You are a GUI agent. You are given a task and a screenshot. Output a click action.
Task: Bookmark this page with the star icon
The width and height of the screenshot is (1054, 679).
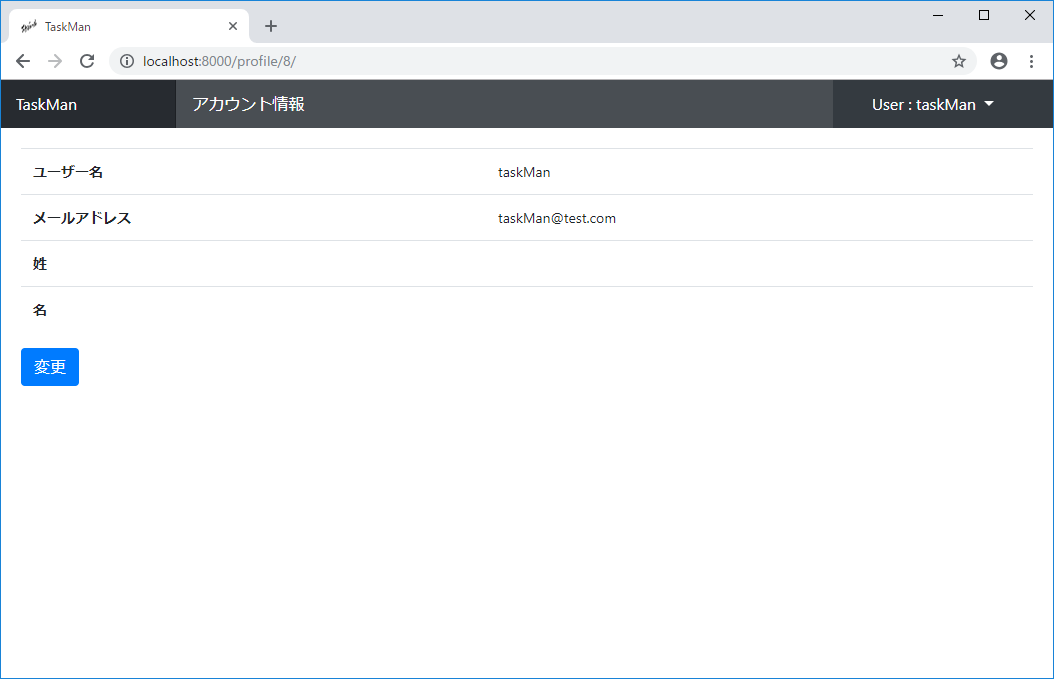(x=959, y=61)
